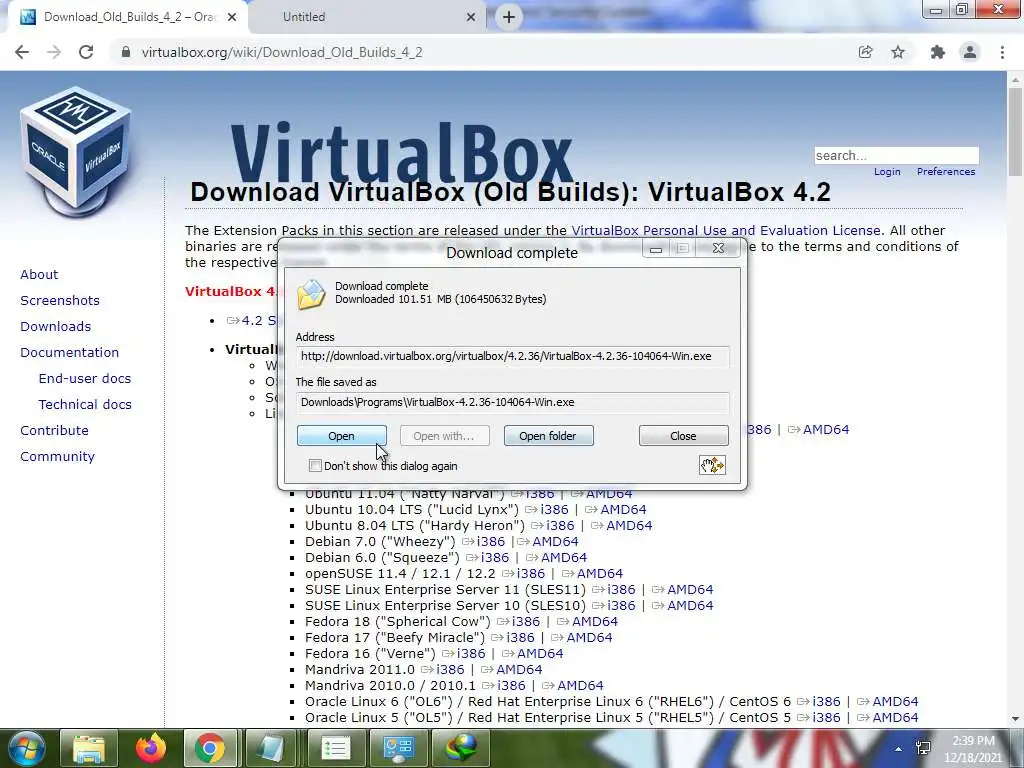This screenshot has height=768, width=1024.
Task: Open Windows Explorer from taskbar
Action: coord(89,749)
